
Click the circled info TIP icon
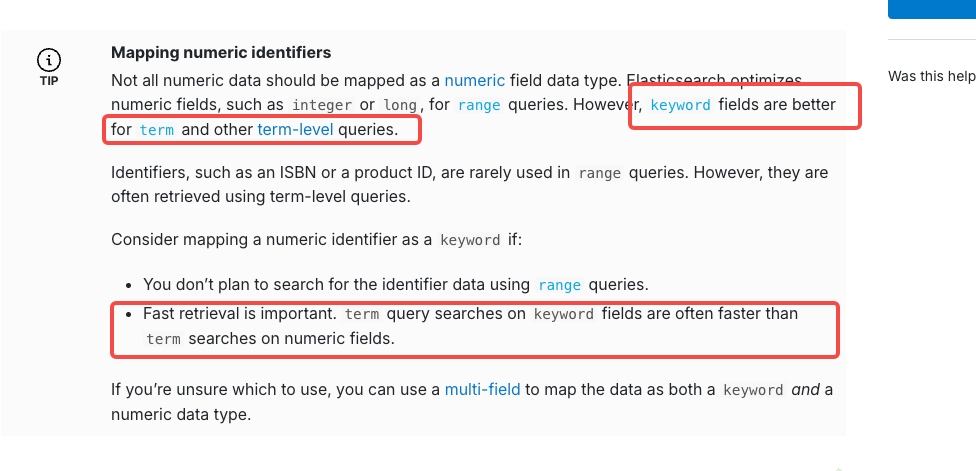coord(48,60)
